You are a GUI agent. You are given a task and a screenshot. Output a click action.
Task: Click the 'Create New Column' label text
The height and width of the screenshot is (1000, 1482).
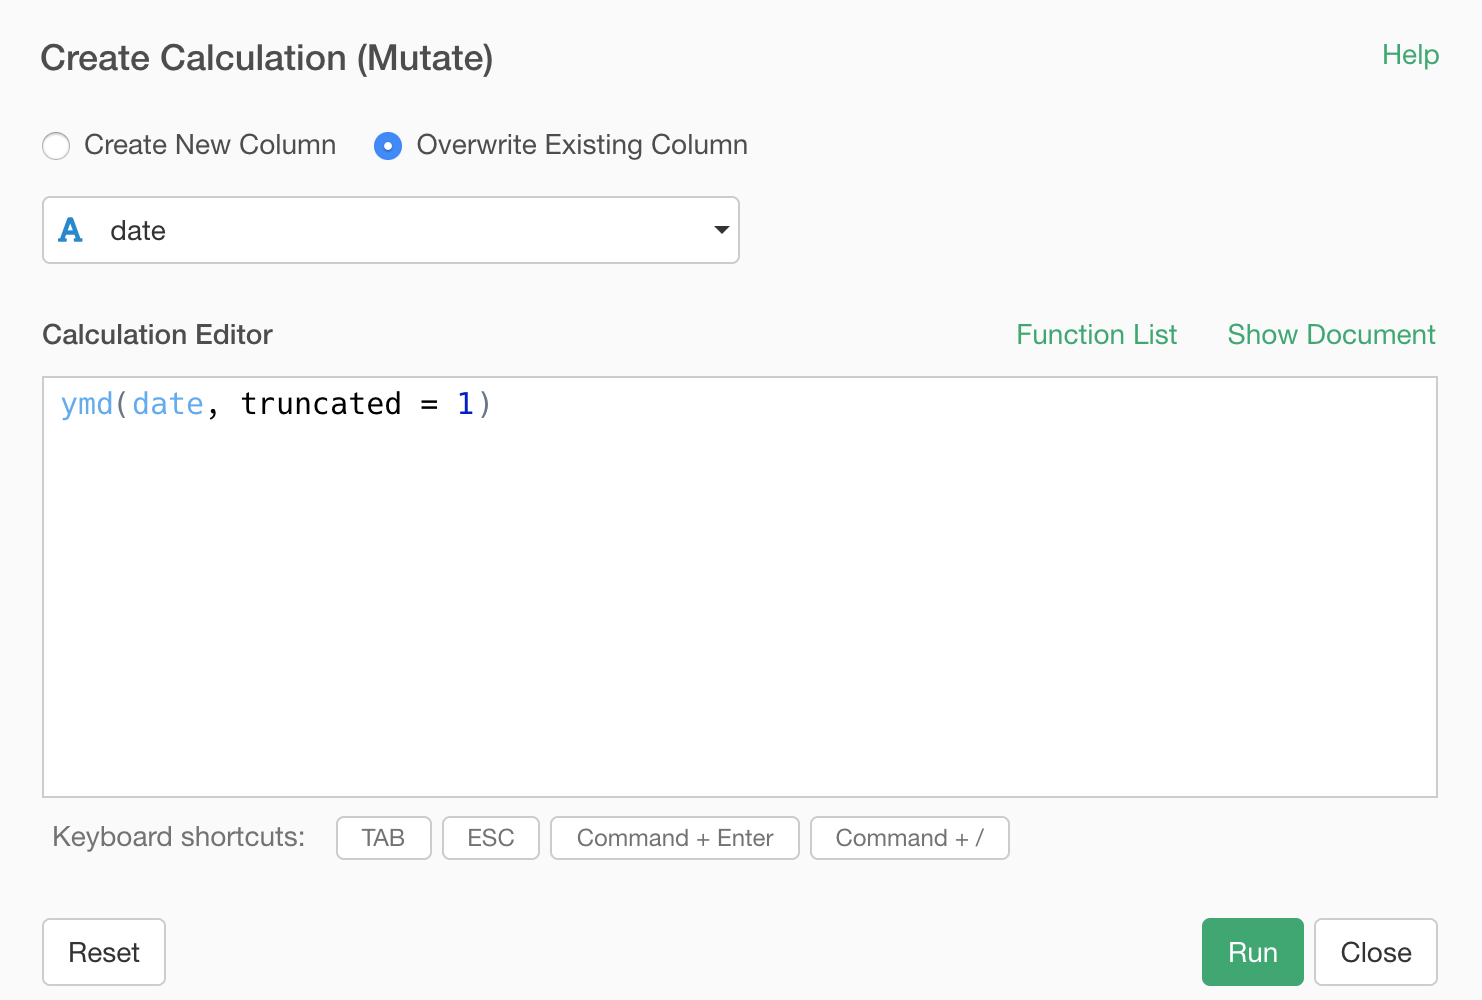210,145
